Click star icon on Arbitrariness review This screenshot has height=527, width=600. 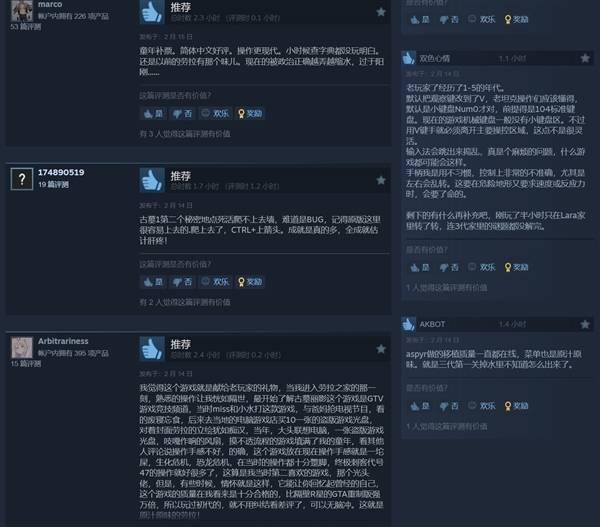click(381, 349)
